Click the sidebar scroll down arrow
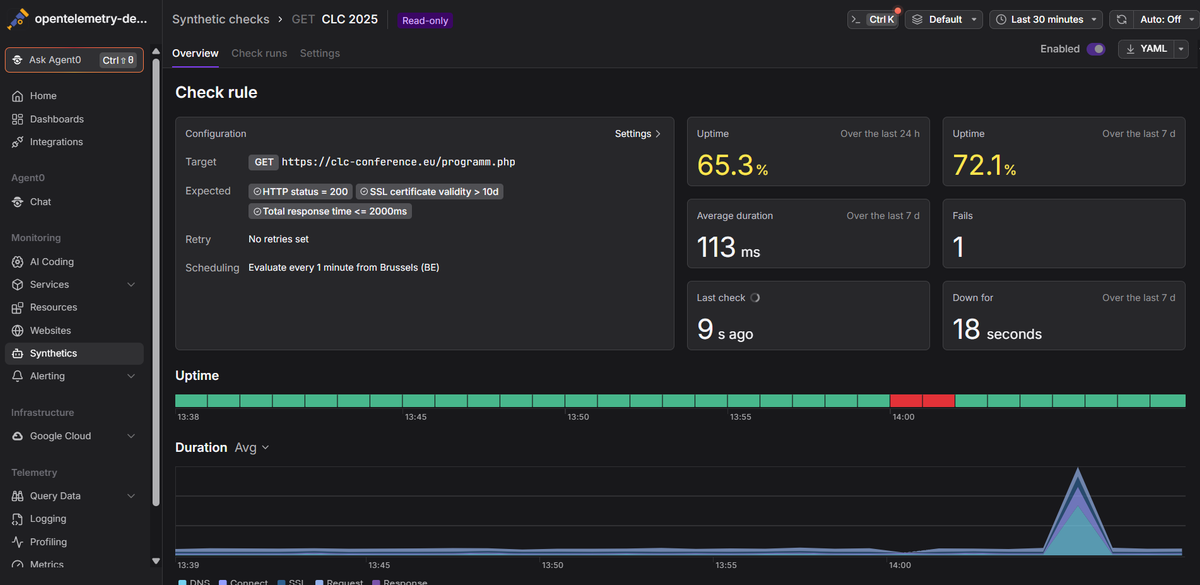This screenshot has height=585, width=1200. (155, 561)
